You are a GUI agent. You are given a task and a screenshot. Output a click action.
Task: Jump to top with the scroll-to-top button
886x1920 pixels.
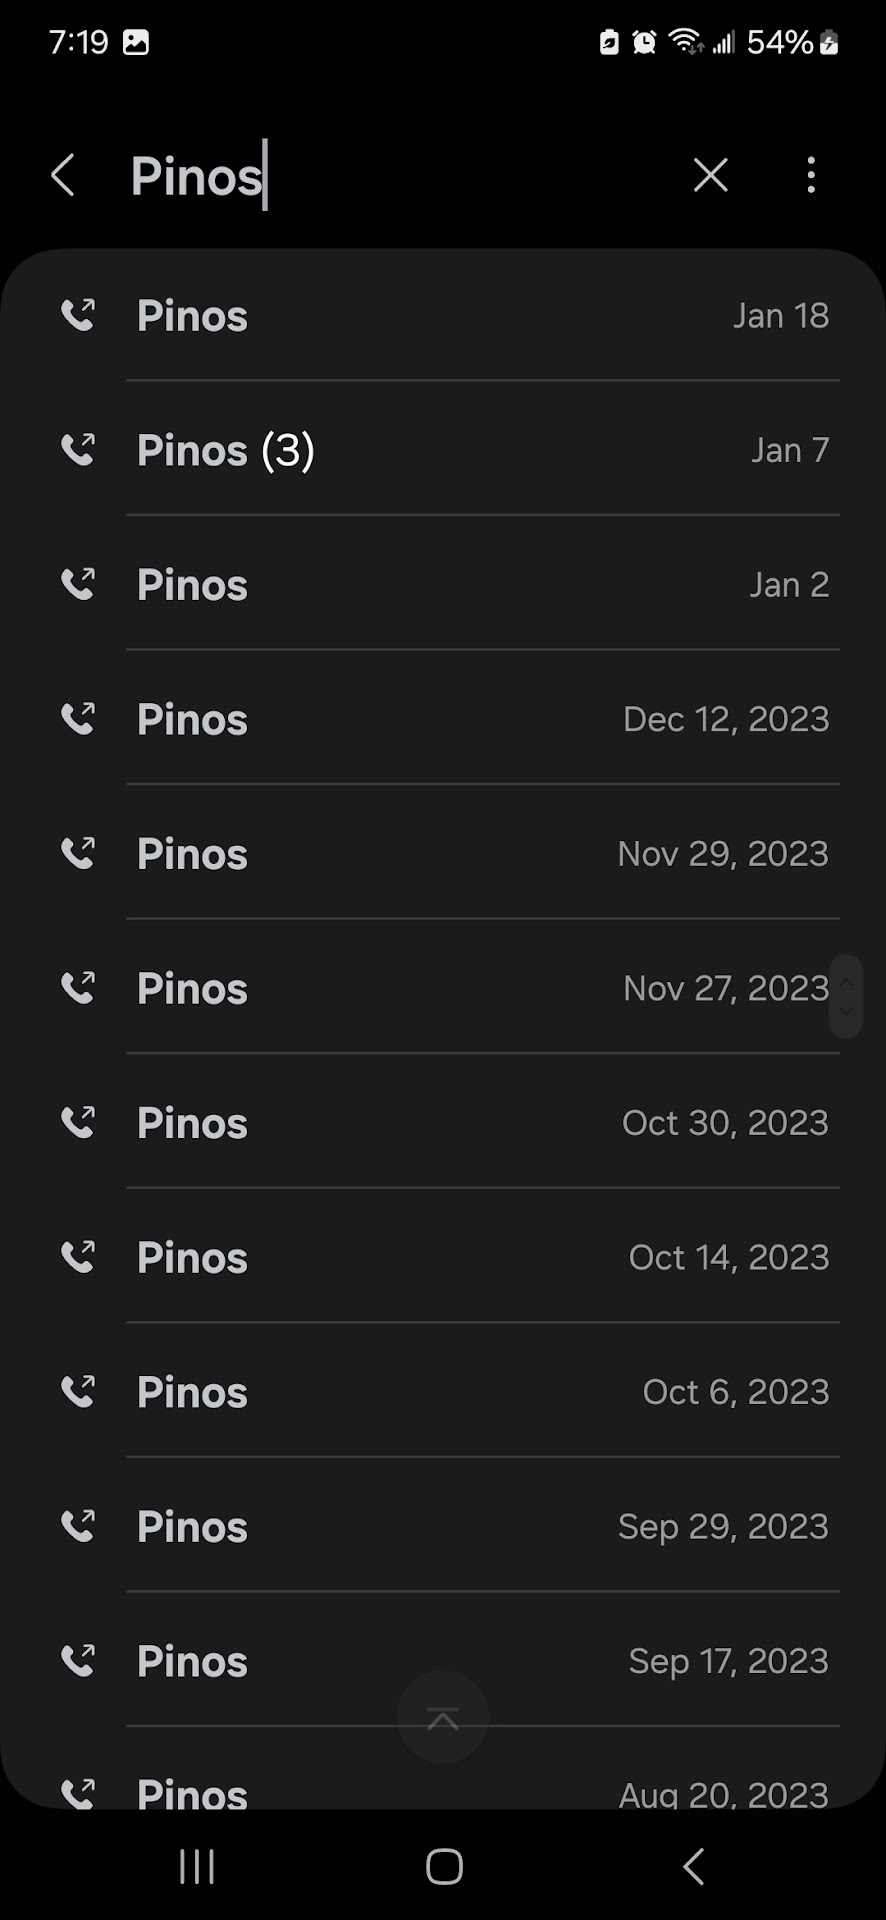[x=443, y=1718]
